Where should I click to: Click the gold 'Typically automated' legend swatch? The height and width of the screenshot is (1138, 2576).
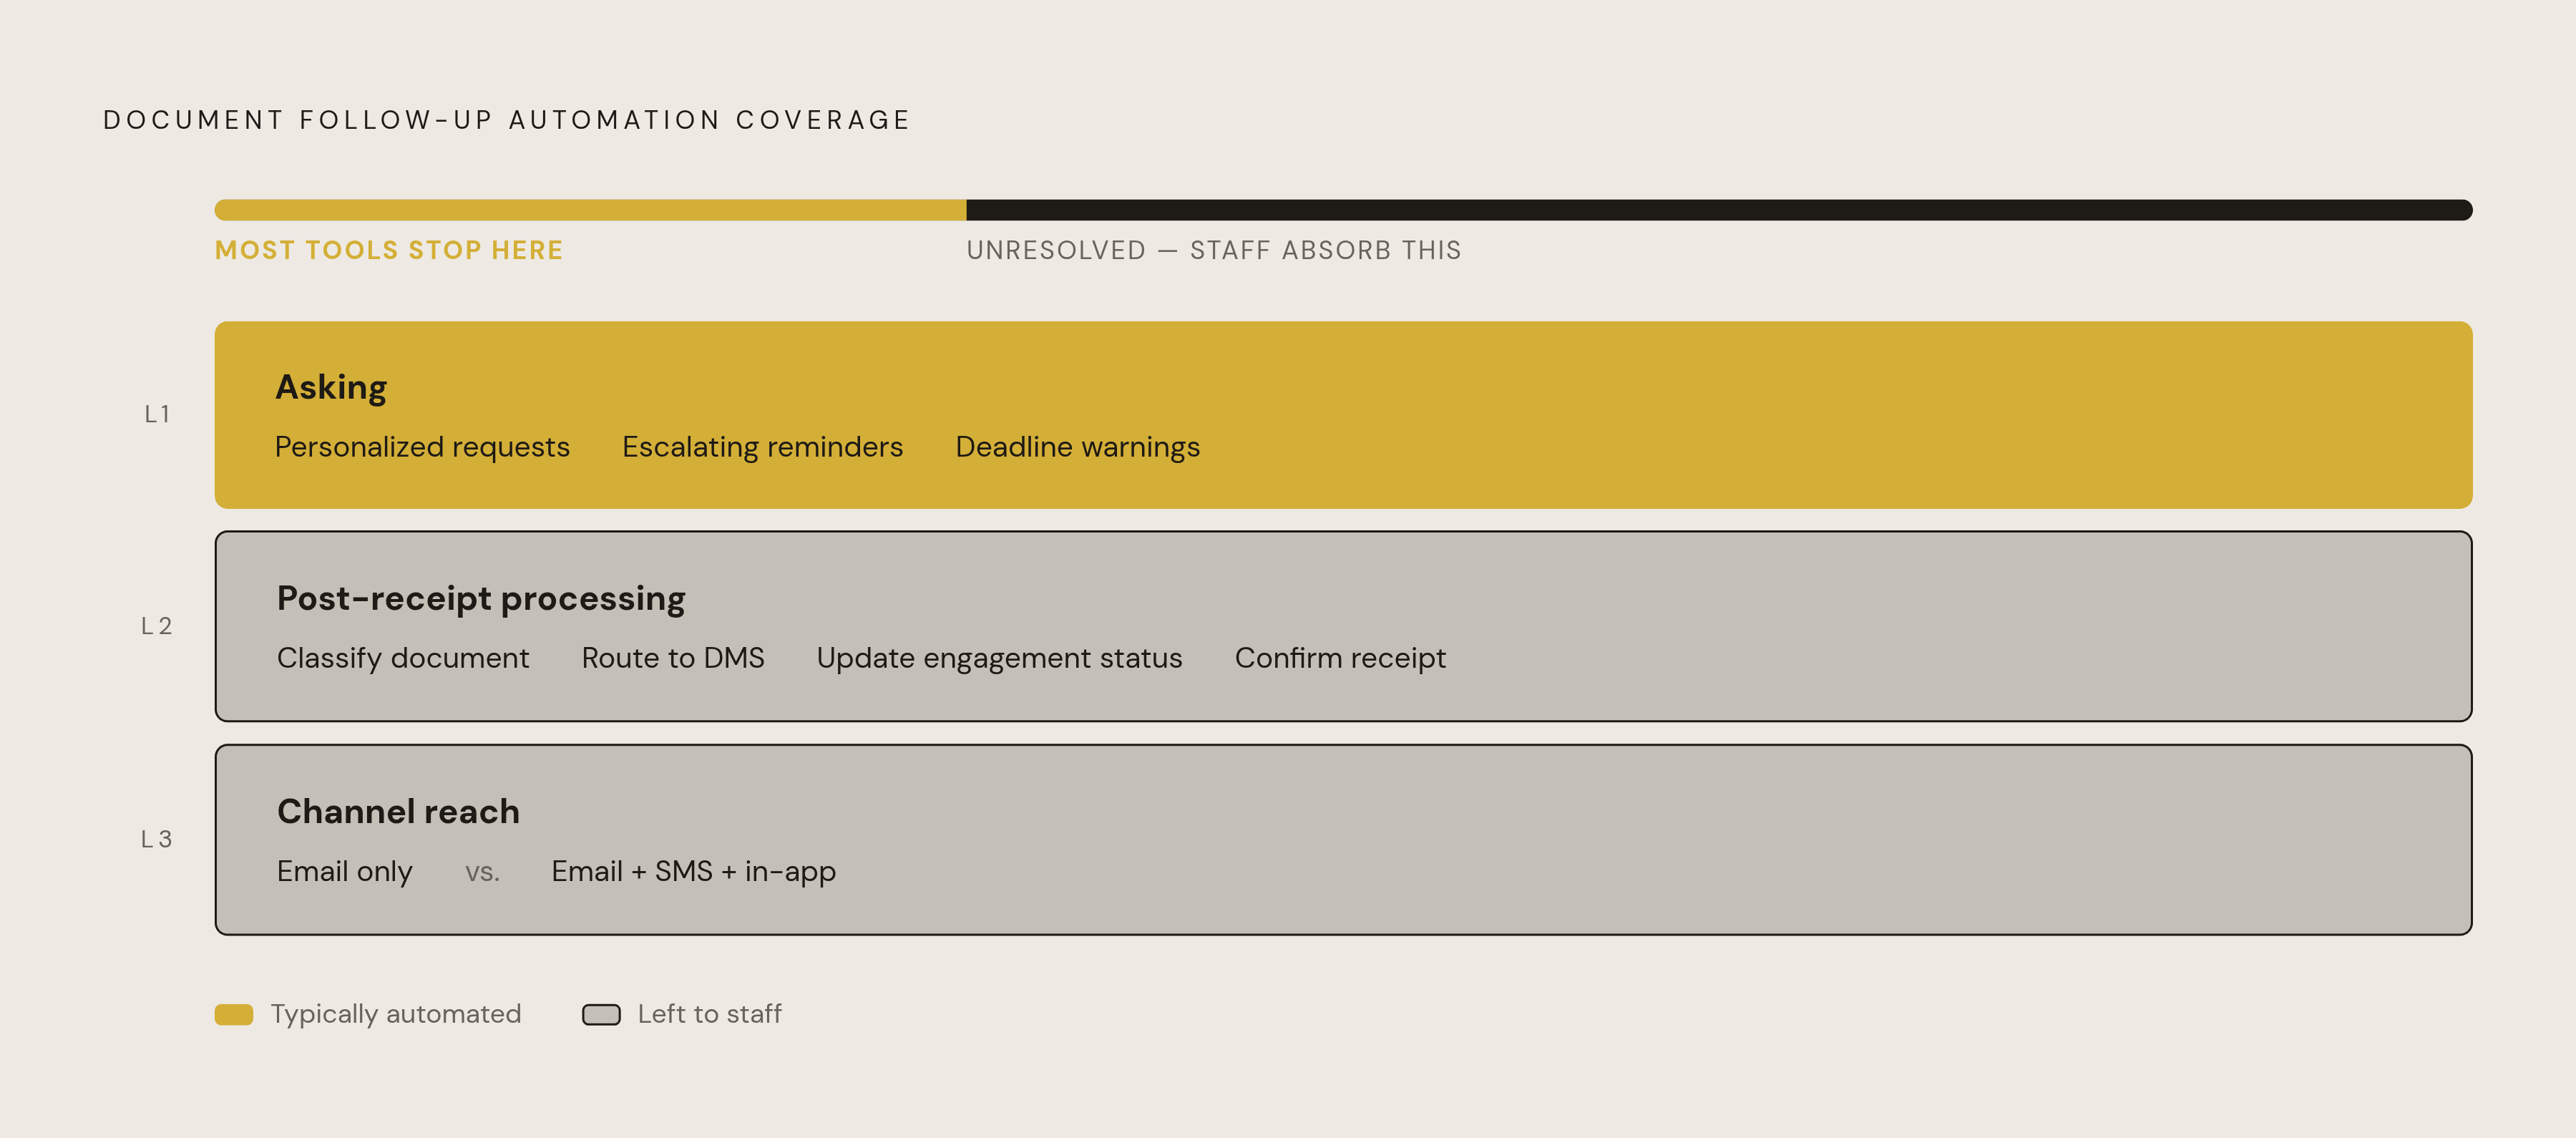point(234,1014)
